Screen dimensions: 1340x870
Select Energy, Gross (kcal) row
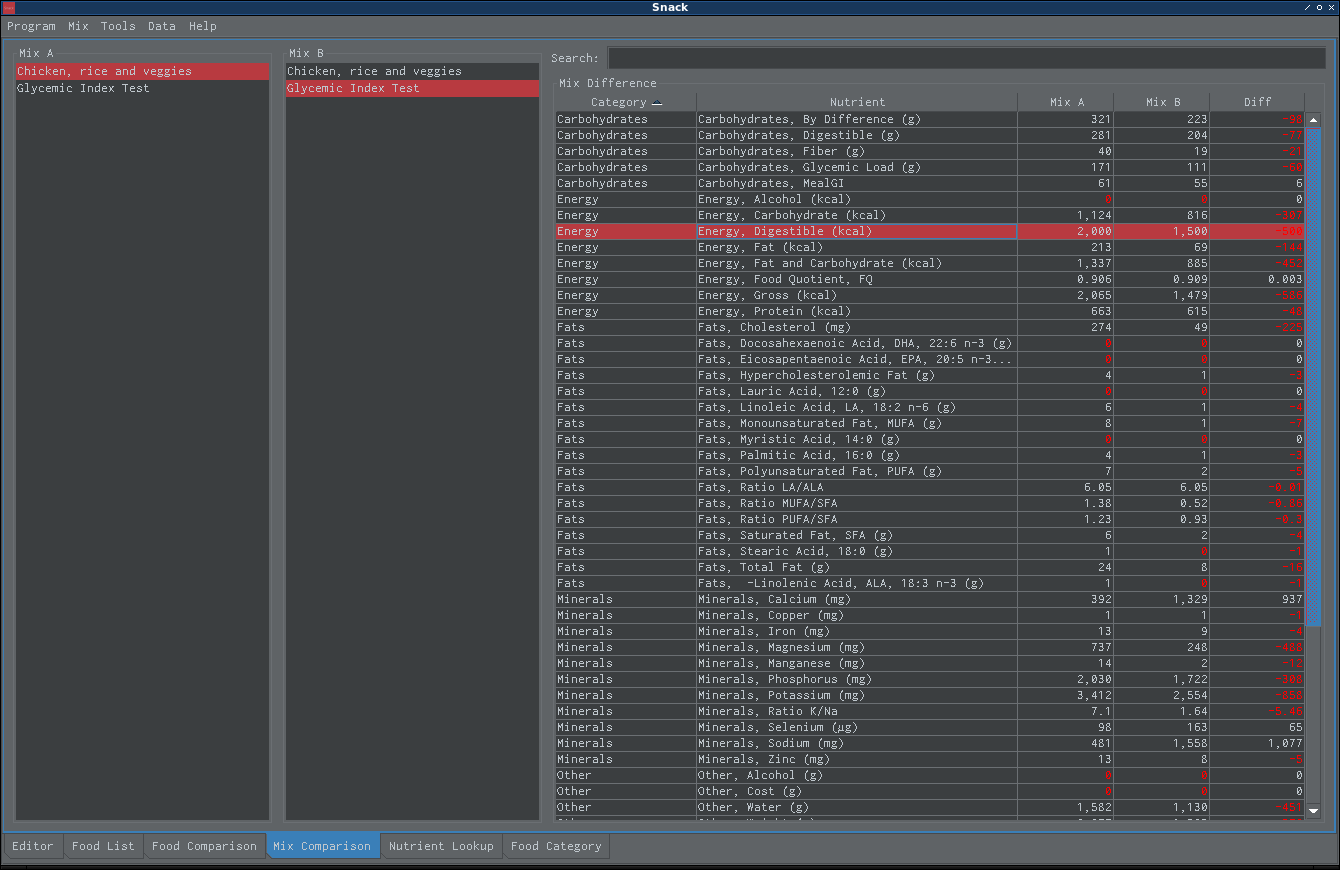[x=929, y=295]
